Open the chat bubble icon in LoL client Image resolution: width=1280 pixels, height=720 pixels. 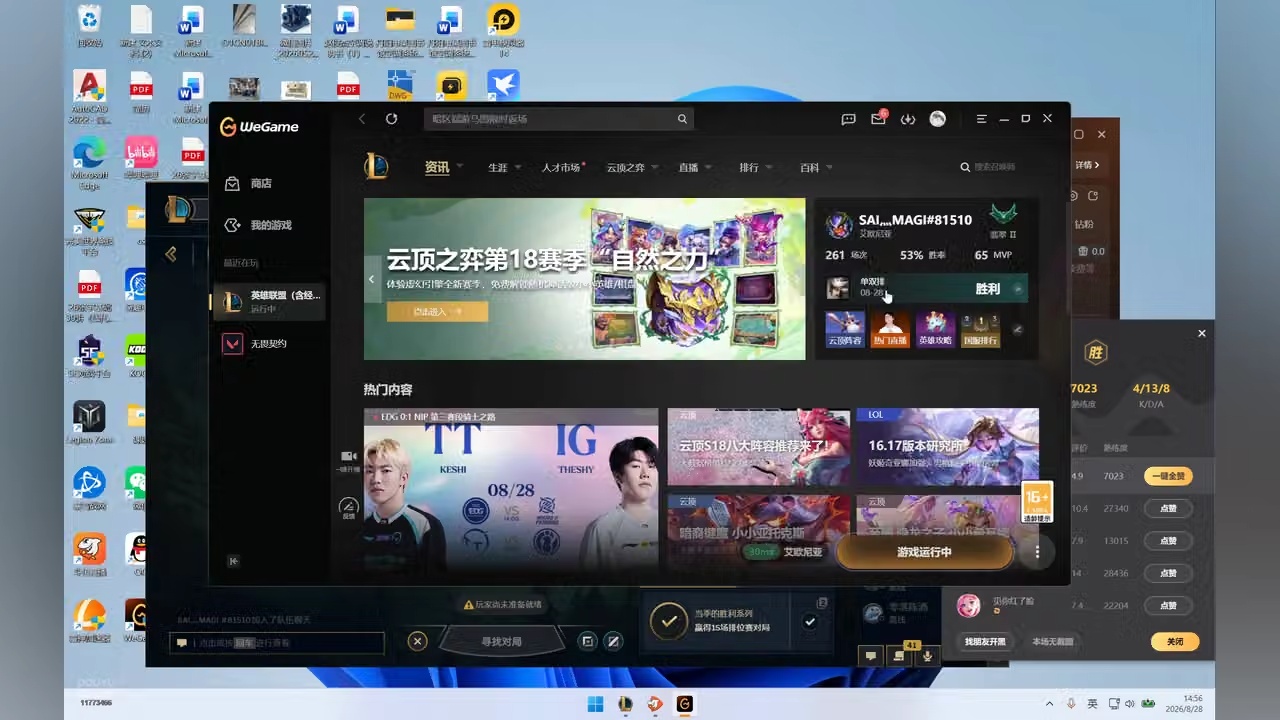[871, 655]
